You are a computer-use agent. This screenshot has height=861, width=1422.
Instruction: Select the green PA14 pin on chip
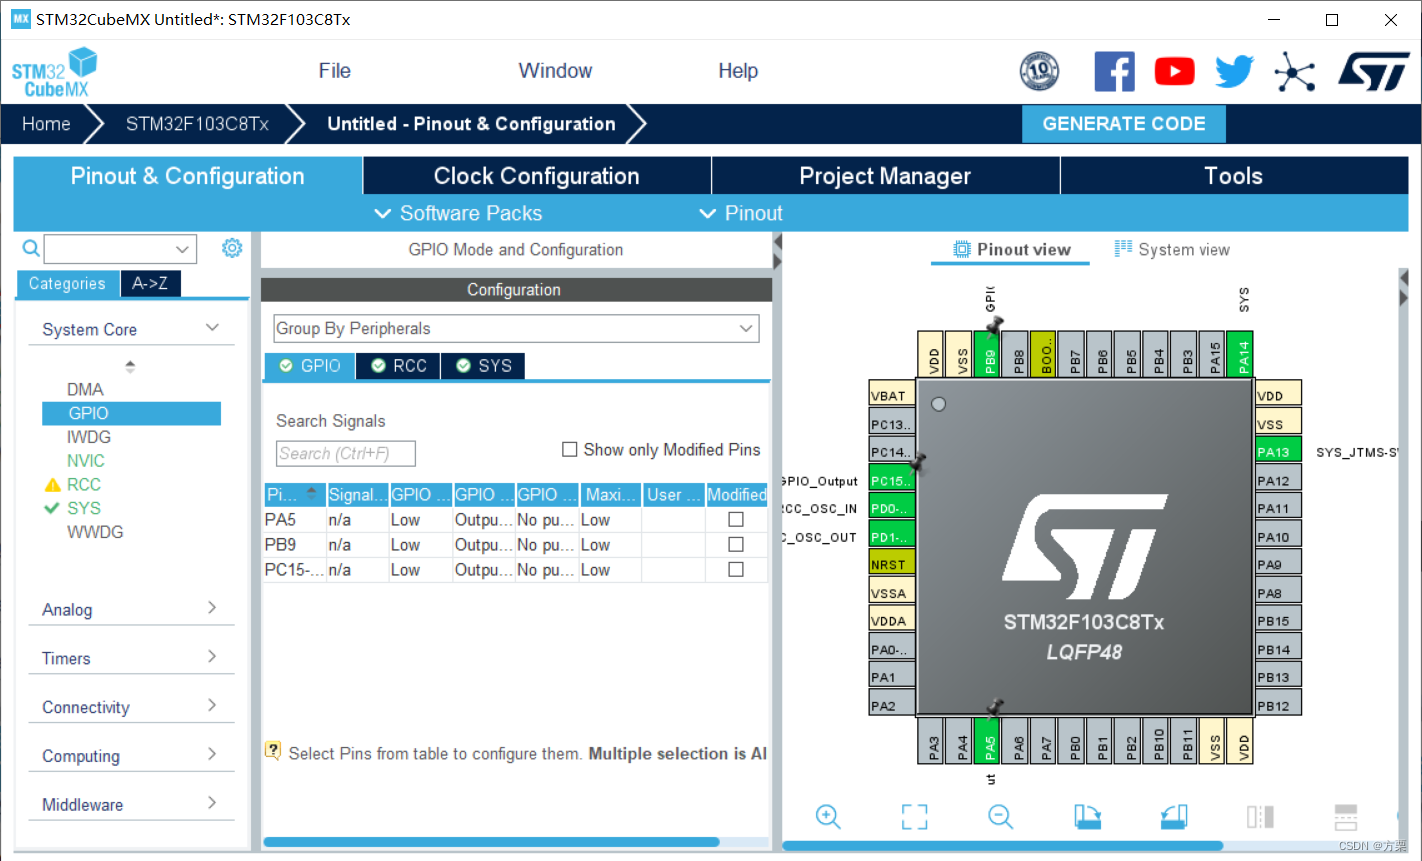pyautogui.click(x=1242, y=354)
